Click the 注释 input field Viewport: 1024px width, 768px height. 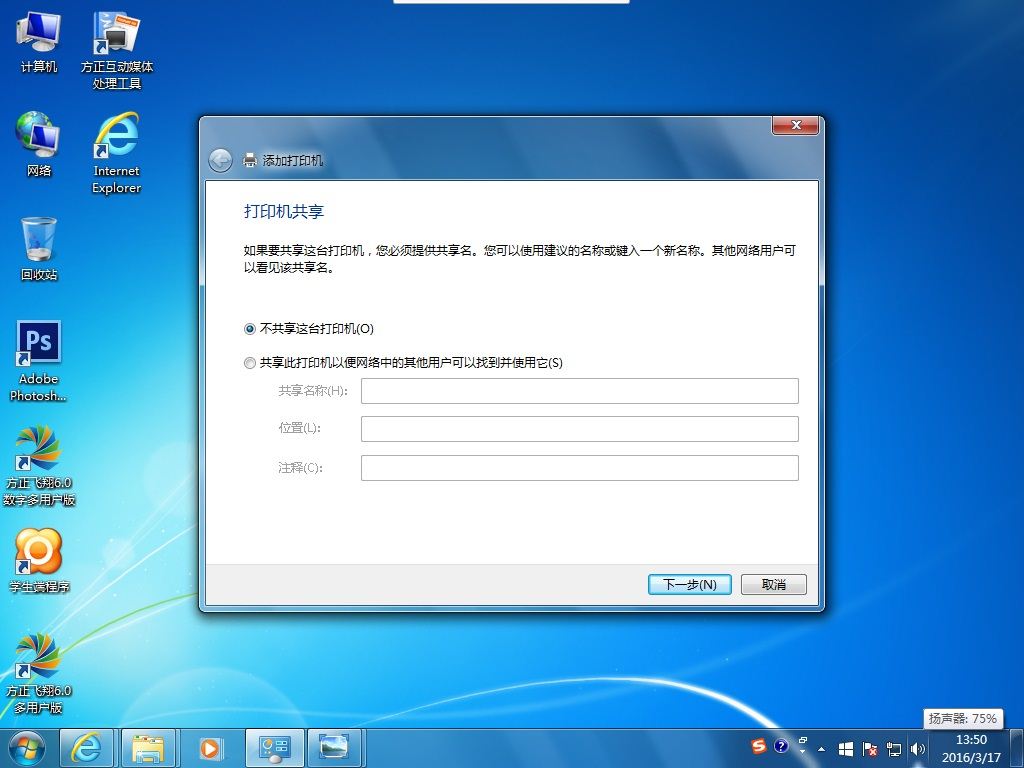[580, 468]
